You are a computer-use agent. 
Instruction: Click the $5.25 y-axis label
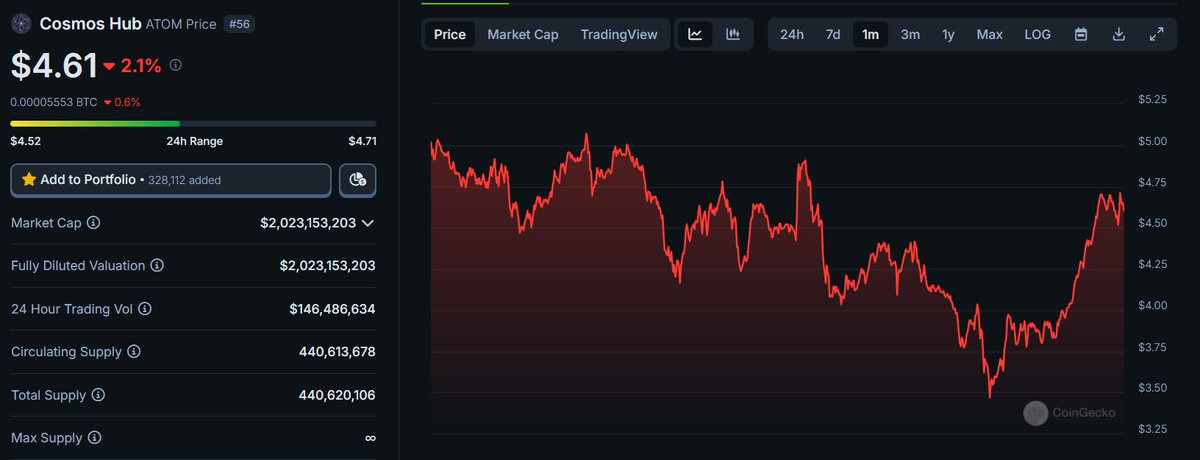(x=1153, y=99)
